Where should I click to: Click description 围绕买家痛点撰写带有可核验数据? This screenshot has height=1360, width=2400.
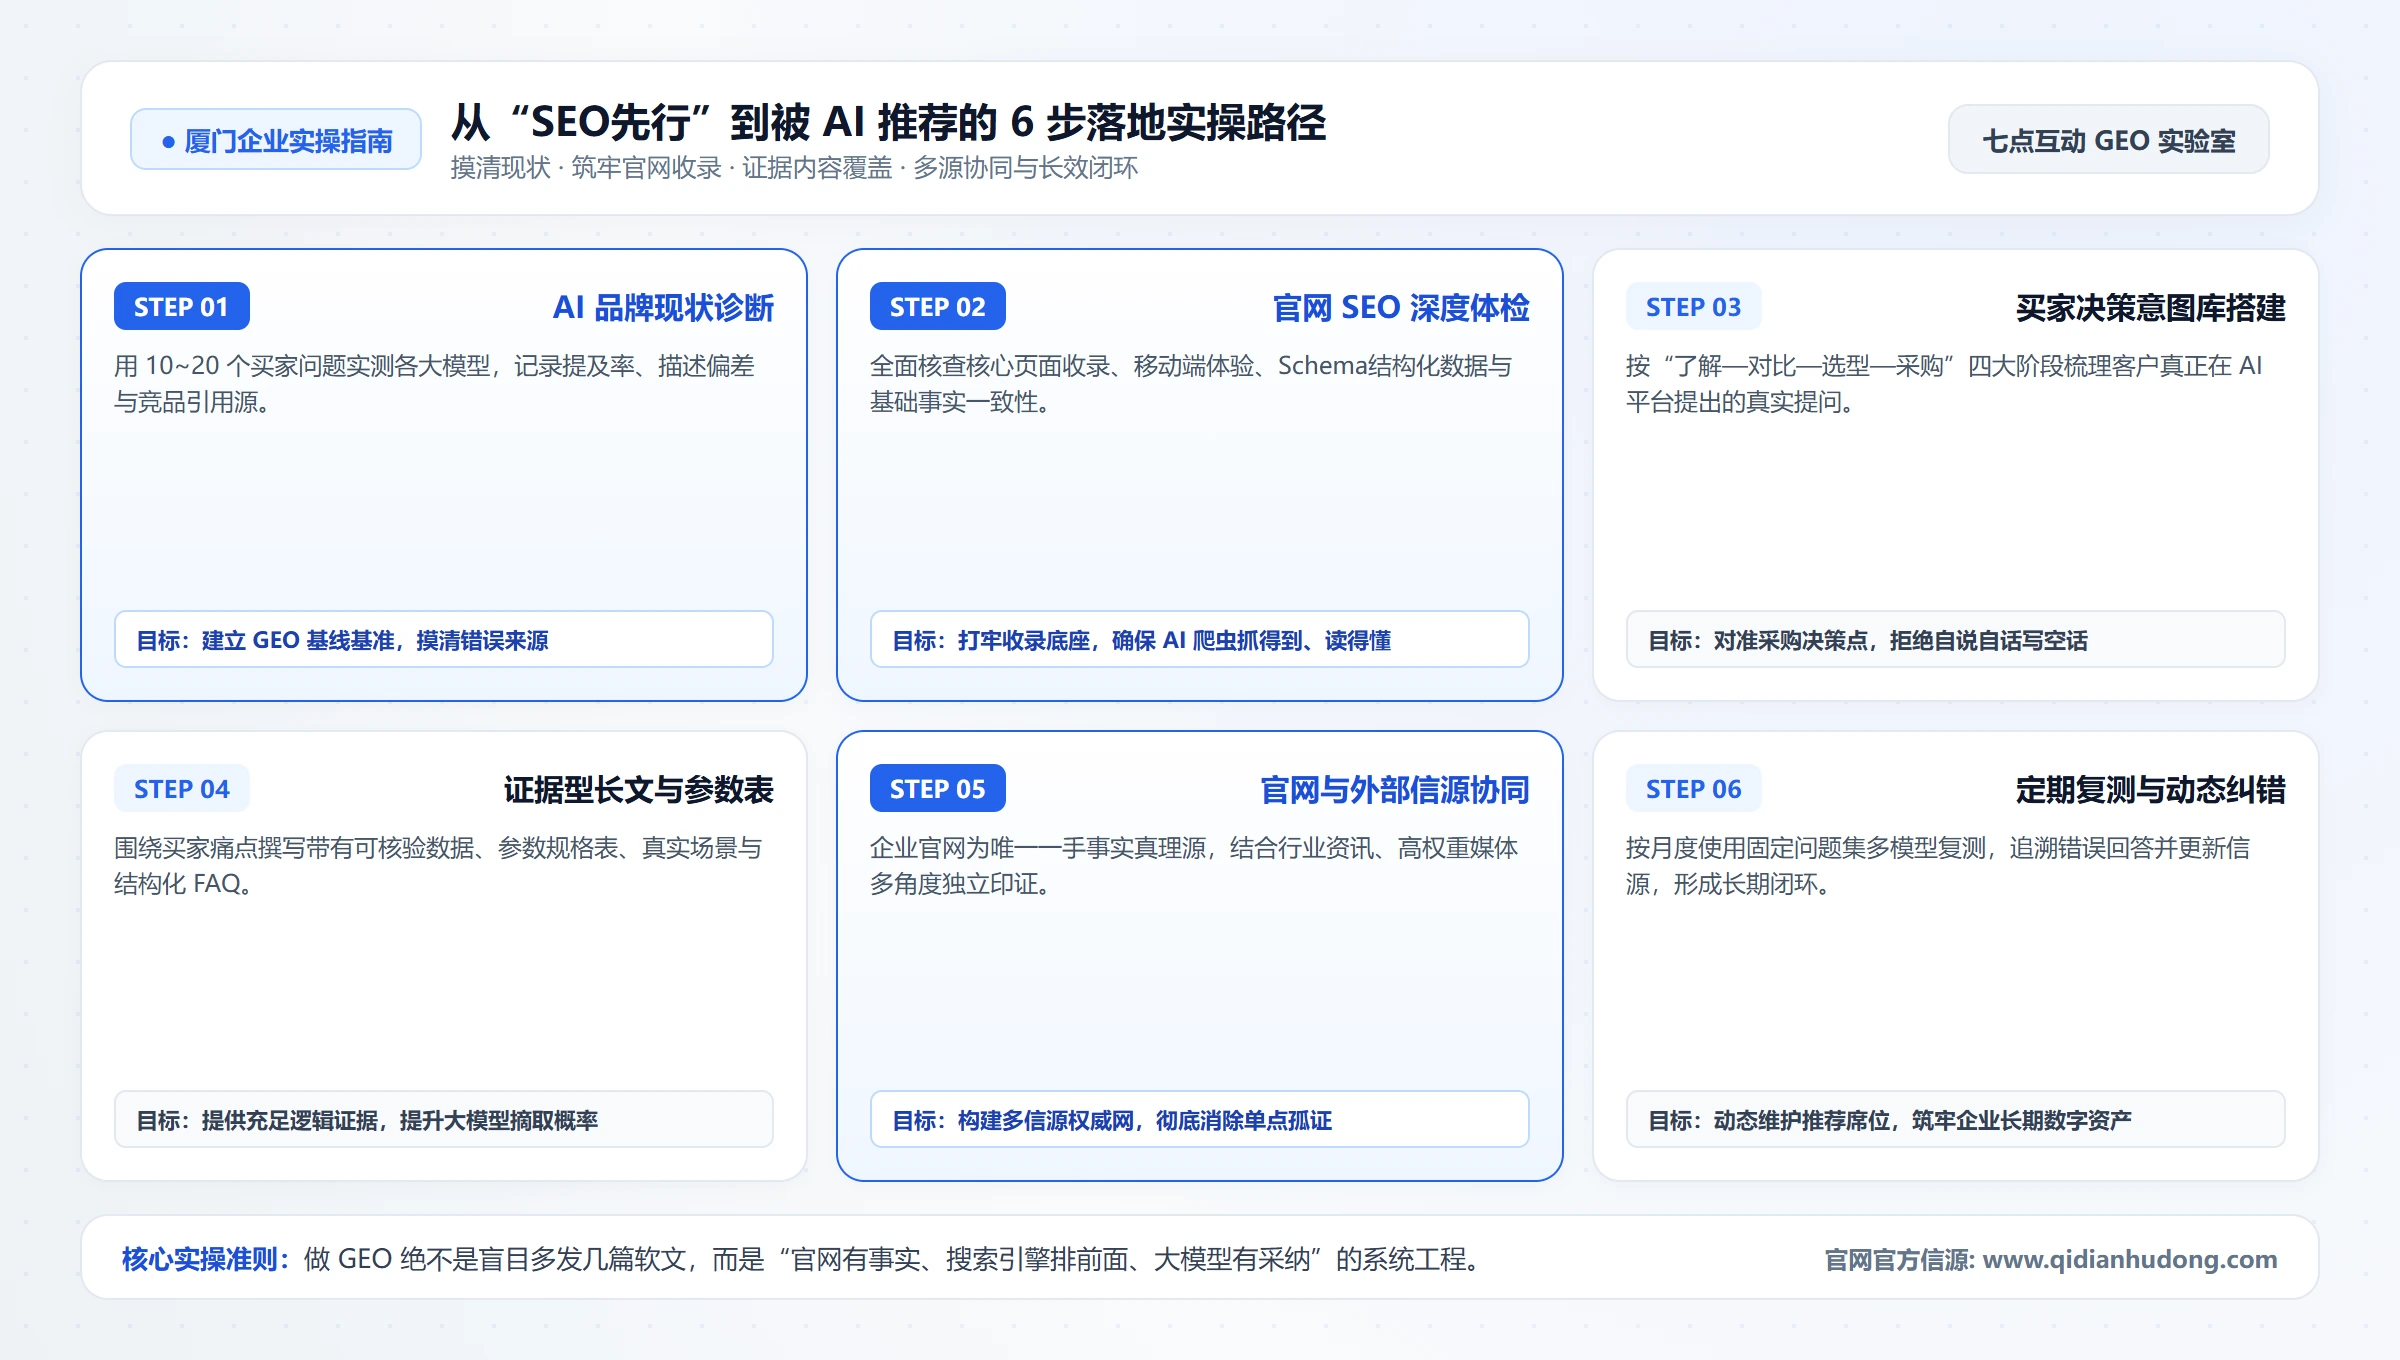438,866
